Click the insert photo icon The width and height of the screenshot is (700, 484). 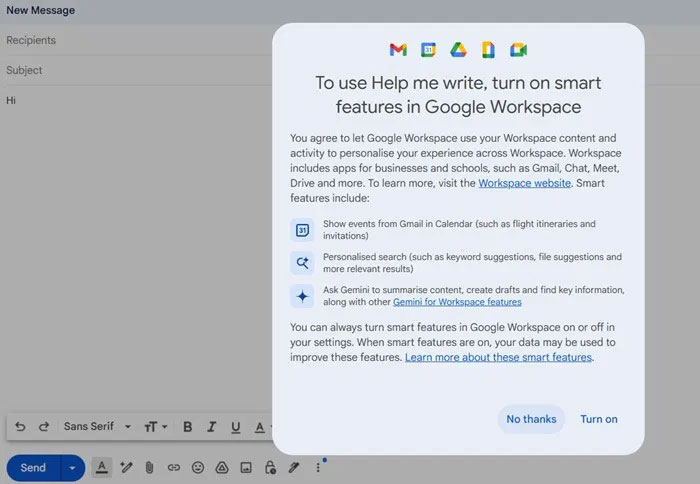[246, 467]
